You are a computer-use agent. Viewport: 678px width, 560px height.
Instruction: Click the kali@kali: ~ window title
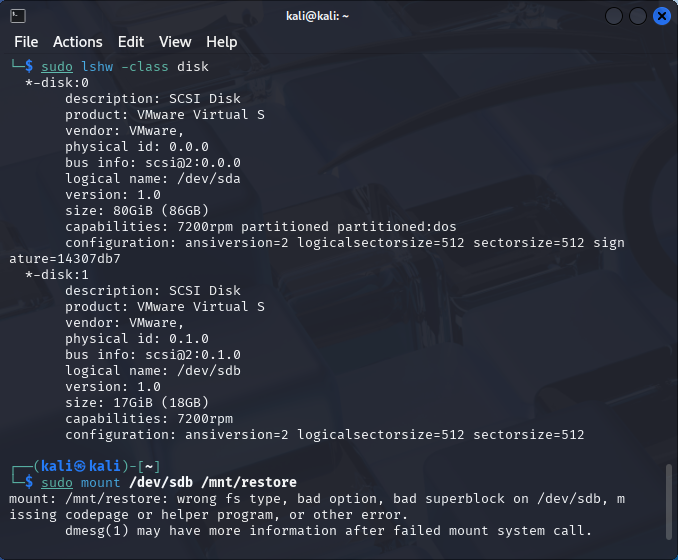317,16
